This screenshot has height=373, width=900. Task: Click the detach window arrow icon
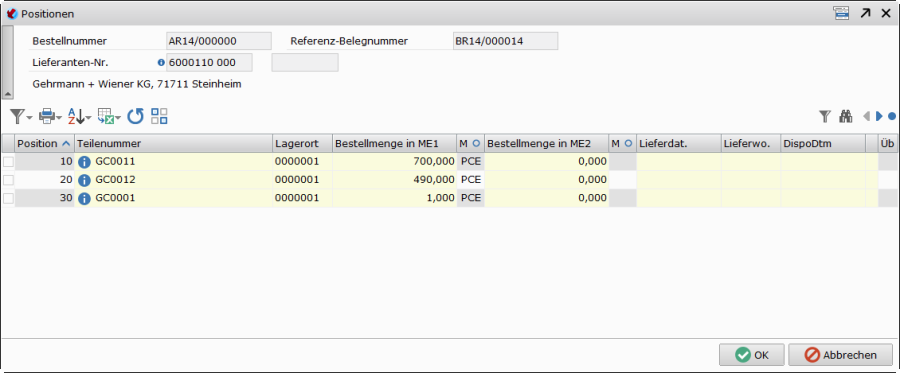[866, 13]
